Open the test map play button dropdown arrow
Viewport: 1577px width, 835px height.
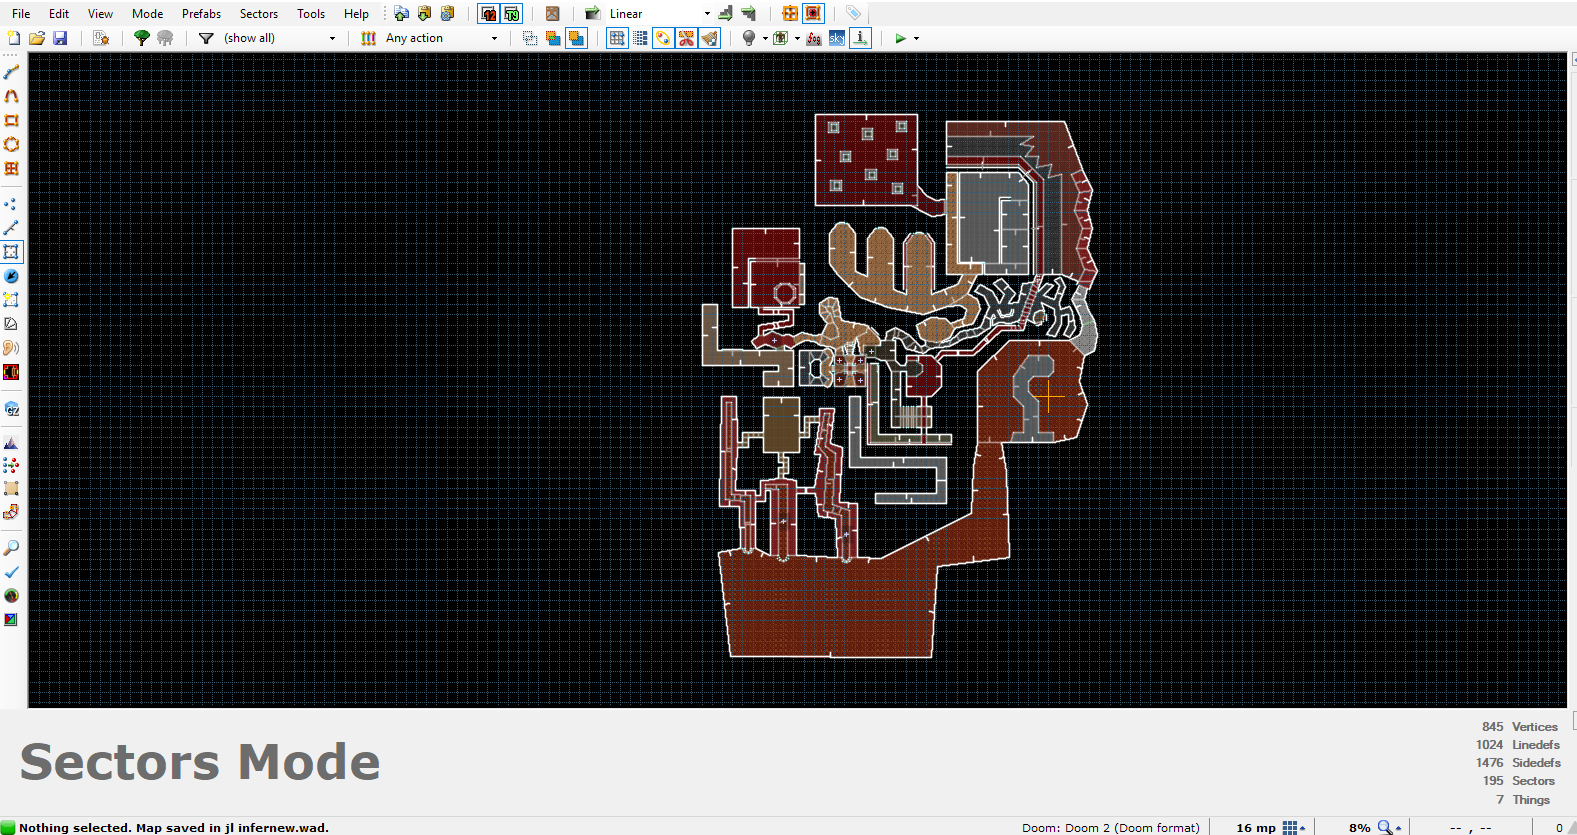click(x=916, y=38)
